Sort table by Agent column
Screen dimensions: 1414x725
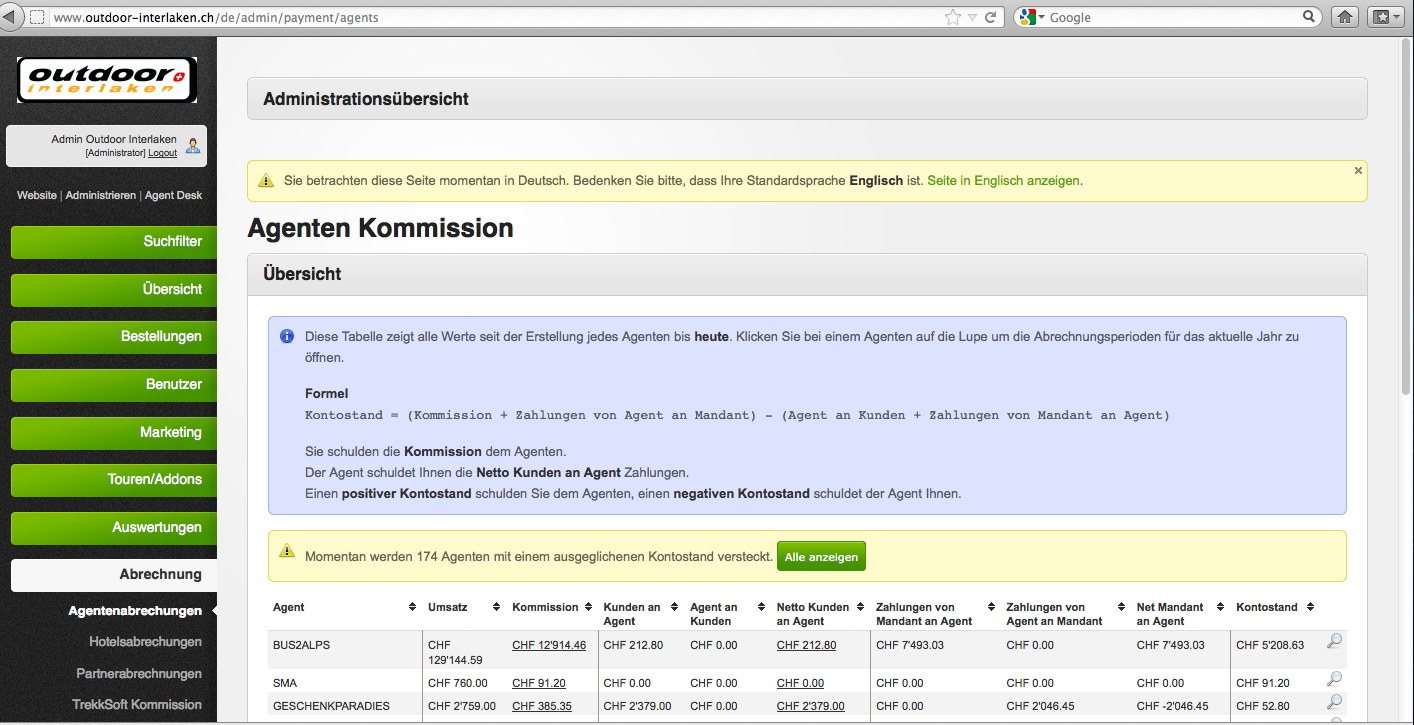[x=413, y=607]
